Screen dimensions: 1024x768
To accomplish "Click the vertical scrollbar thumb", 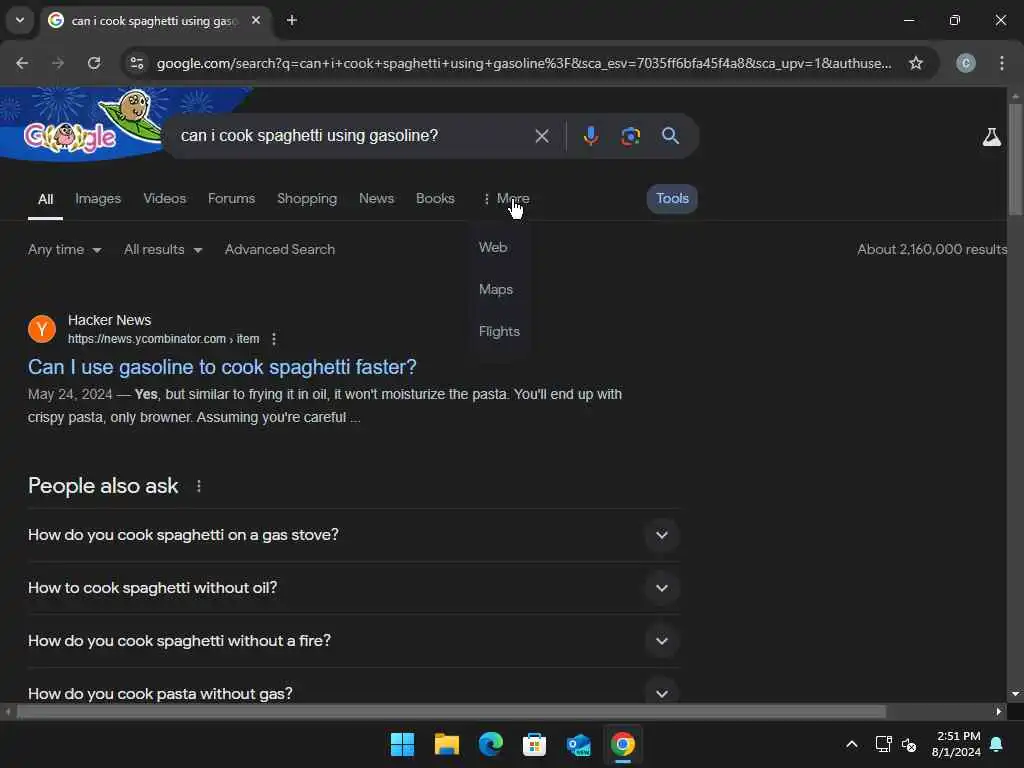I will (x=1015, y=159).
